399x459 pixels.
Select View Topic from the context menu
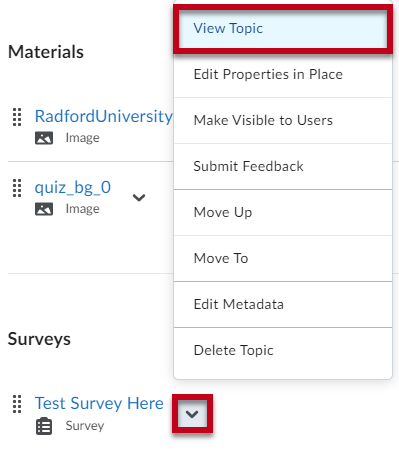(283, 29)
